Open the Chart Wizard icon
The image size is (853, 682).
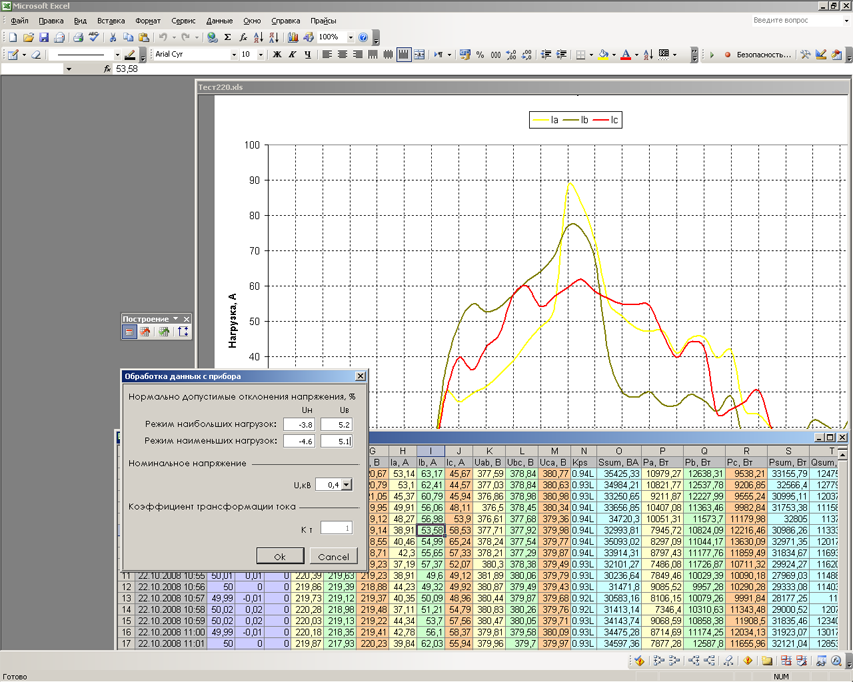point(293,37)
